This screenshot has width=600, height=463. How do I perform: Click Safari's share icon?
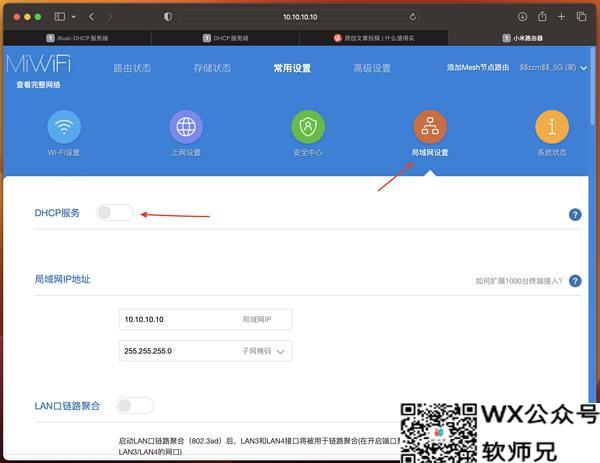[x=542, y=17]
